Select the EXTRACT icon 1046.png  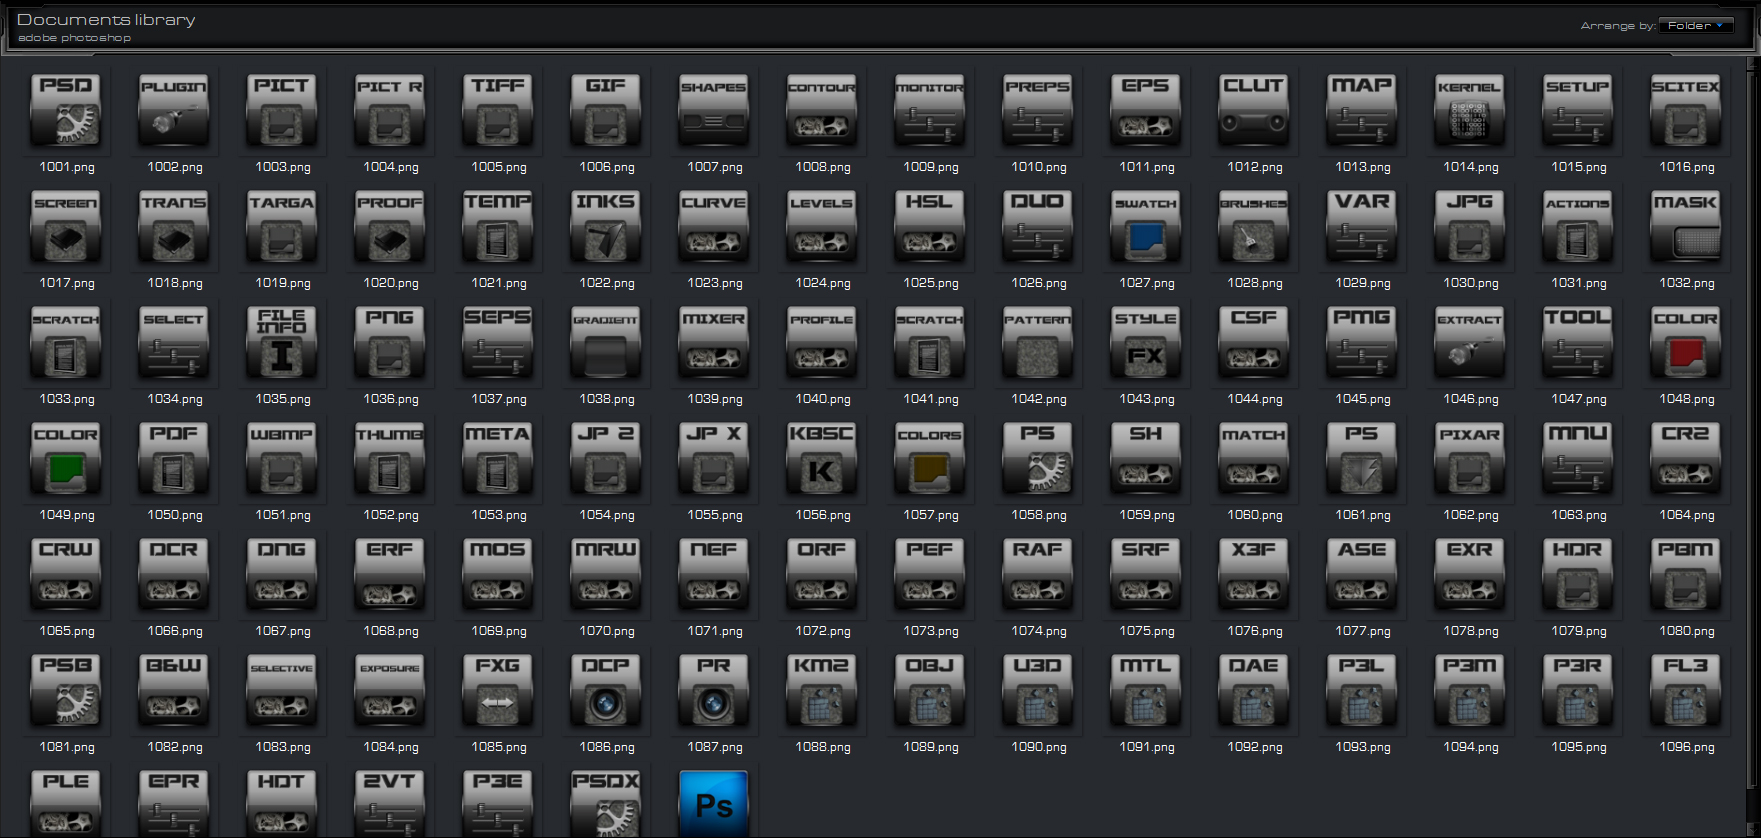1470,342
